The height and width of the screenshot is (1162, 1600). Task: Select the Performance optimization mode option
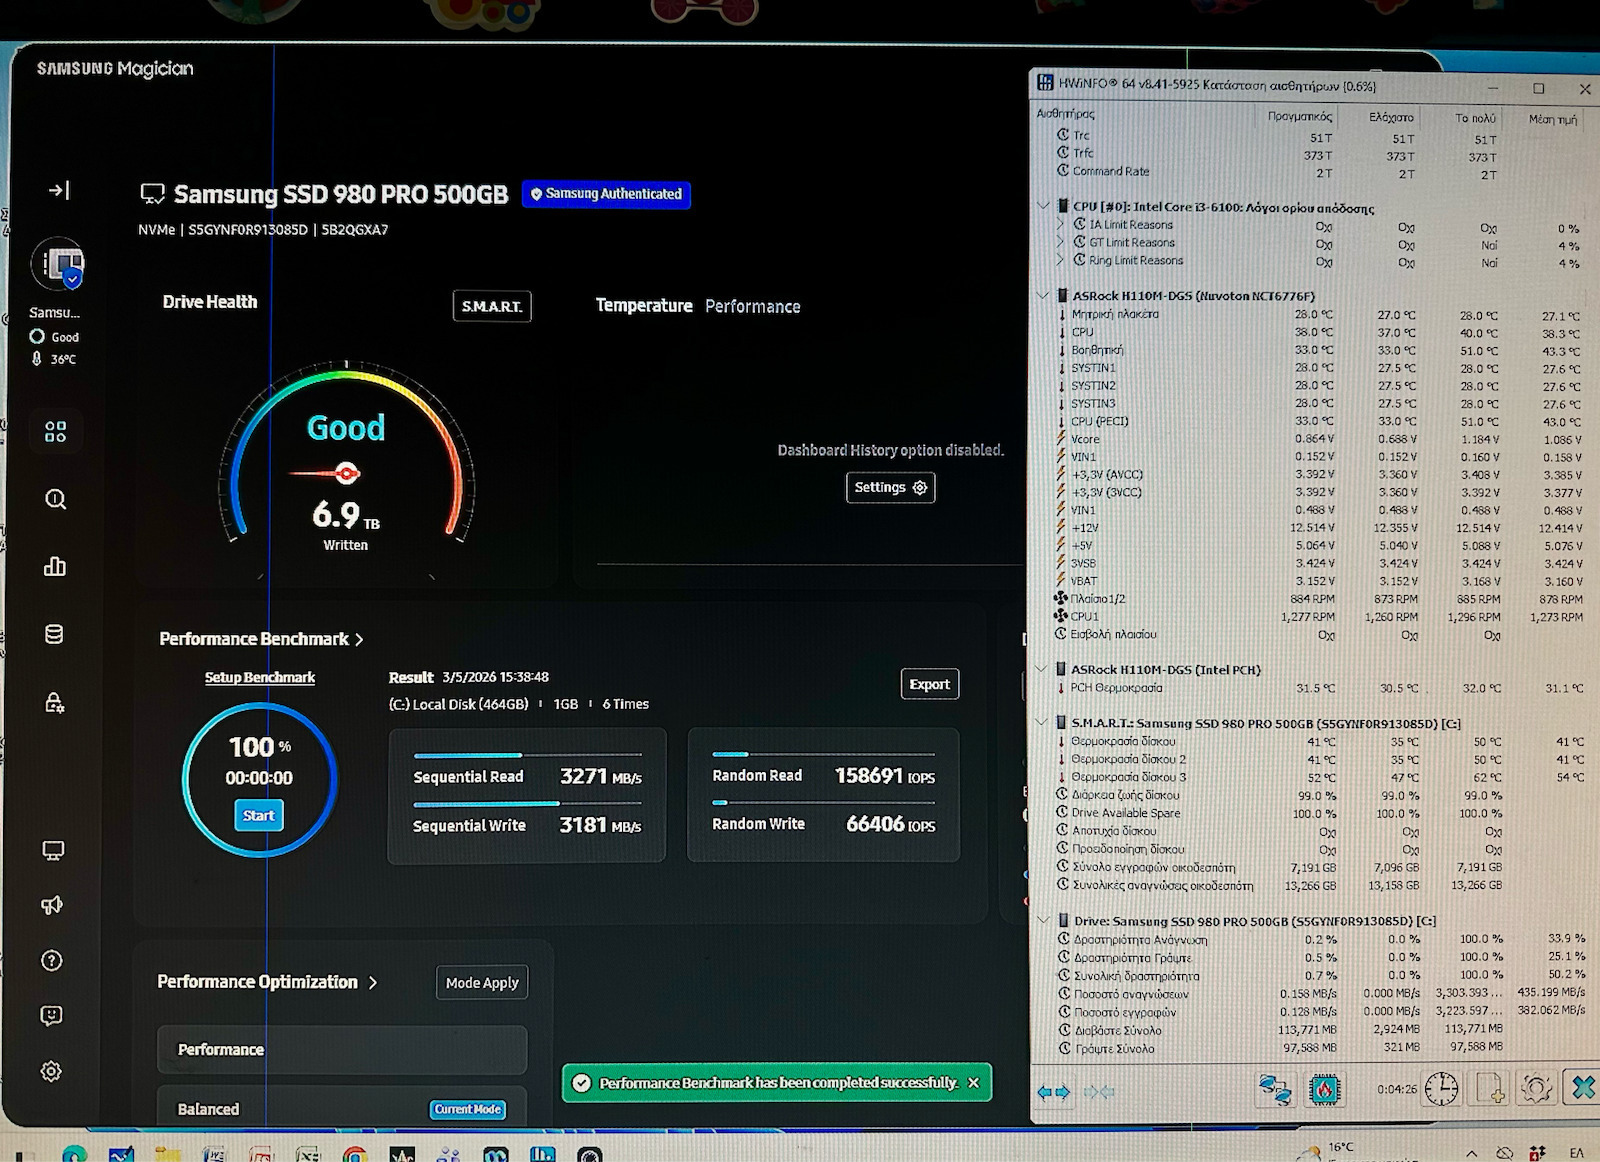click(x=342, y=1049)
